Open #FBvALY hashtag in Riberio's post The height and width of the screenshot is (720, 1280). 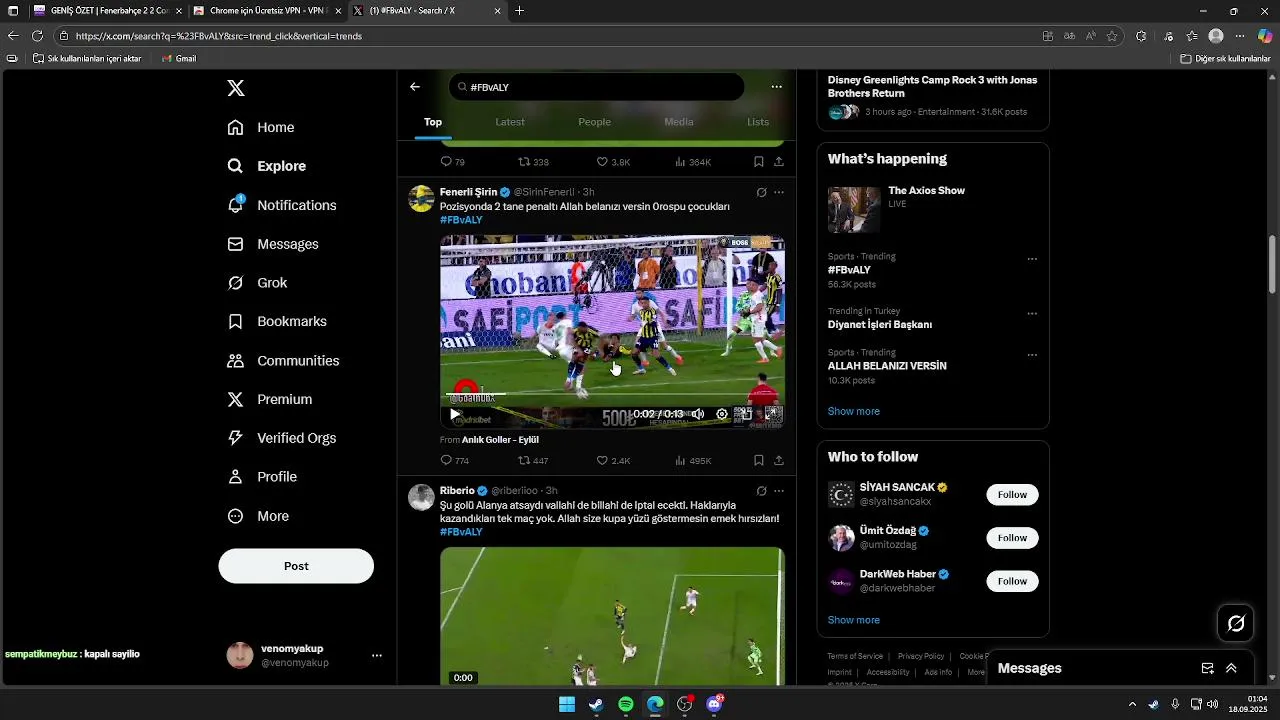click(x=461, y=532)
